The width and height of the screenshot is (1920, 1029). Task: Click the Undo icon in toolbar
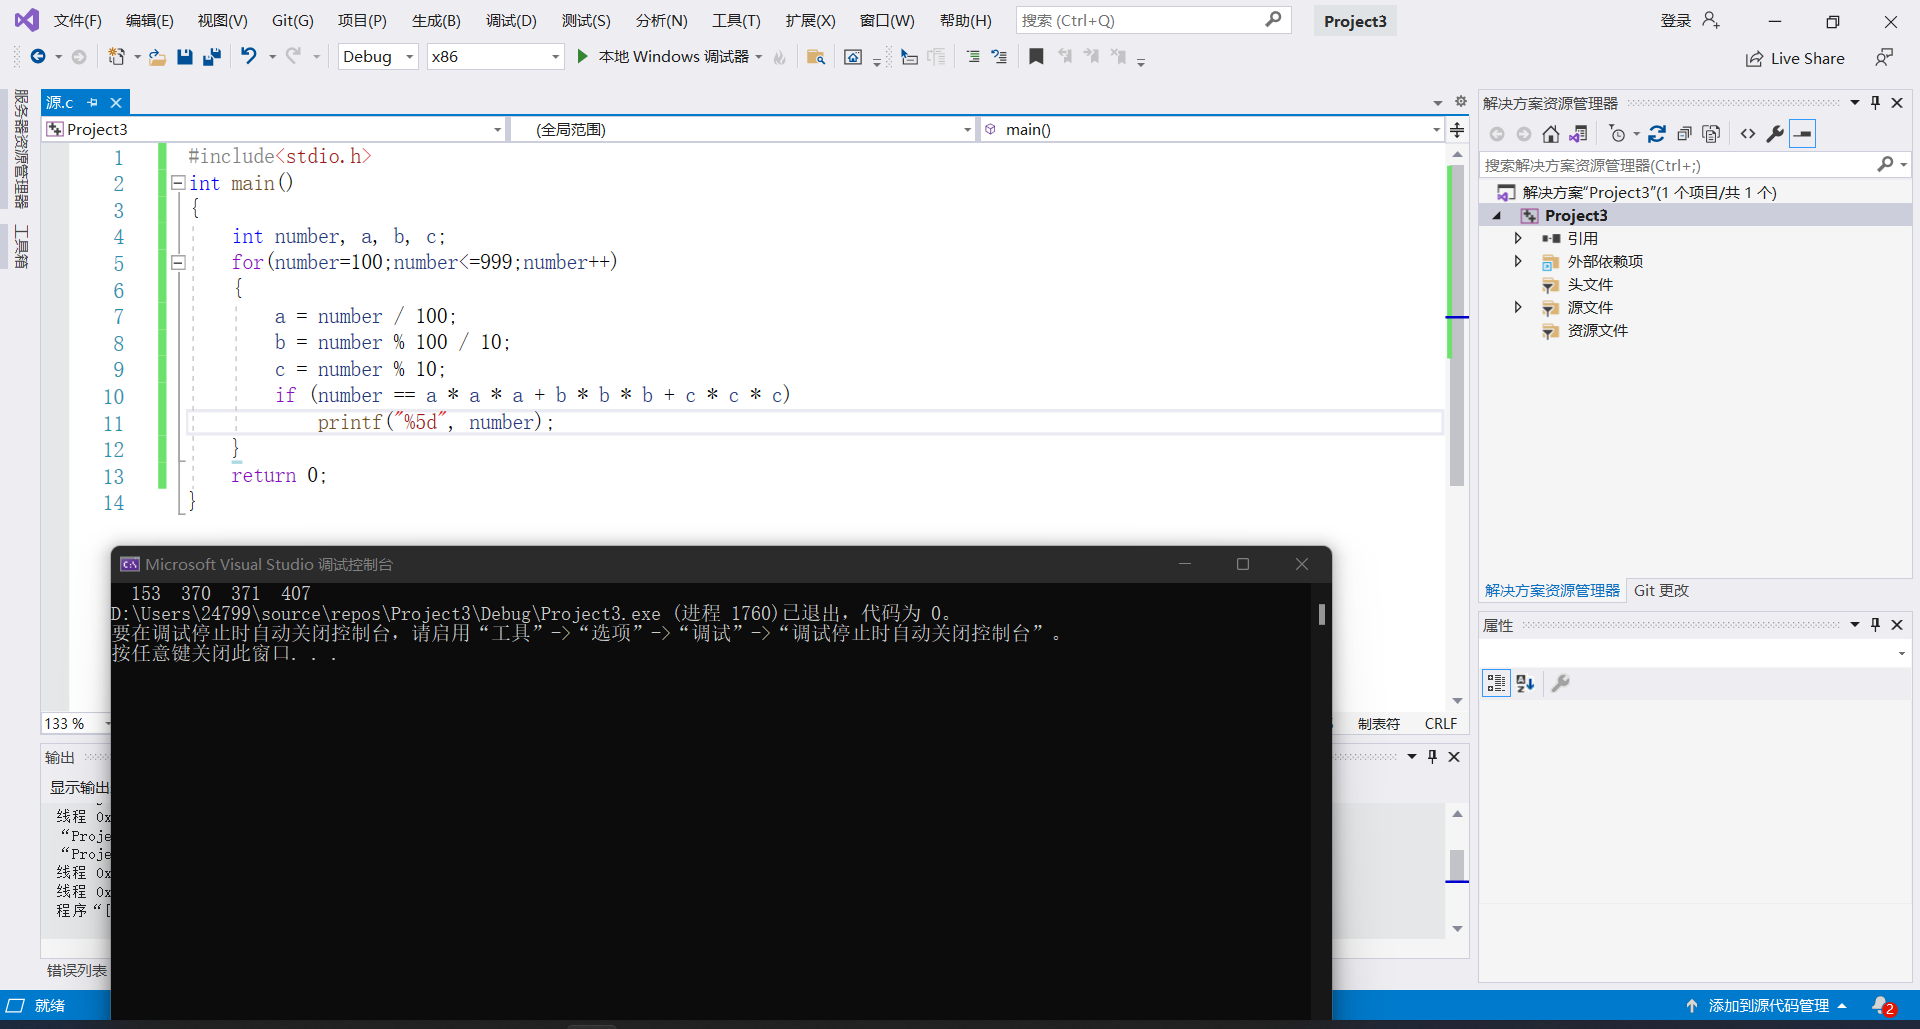click(249, 57)
